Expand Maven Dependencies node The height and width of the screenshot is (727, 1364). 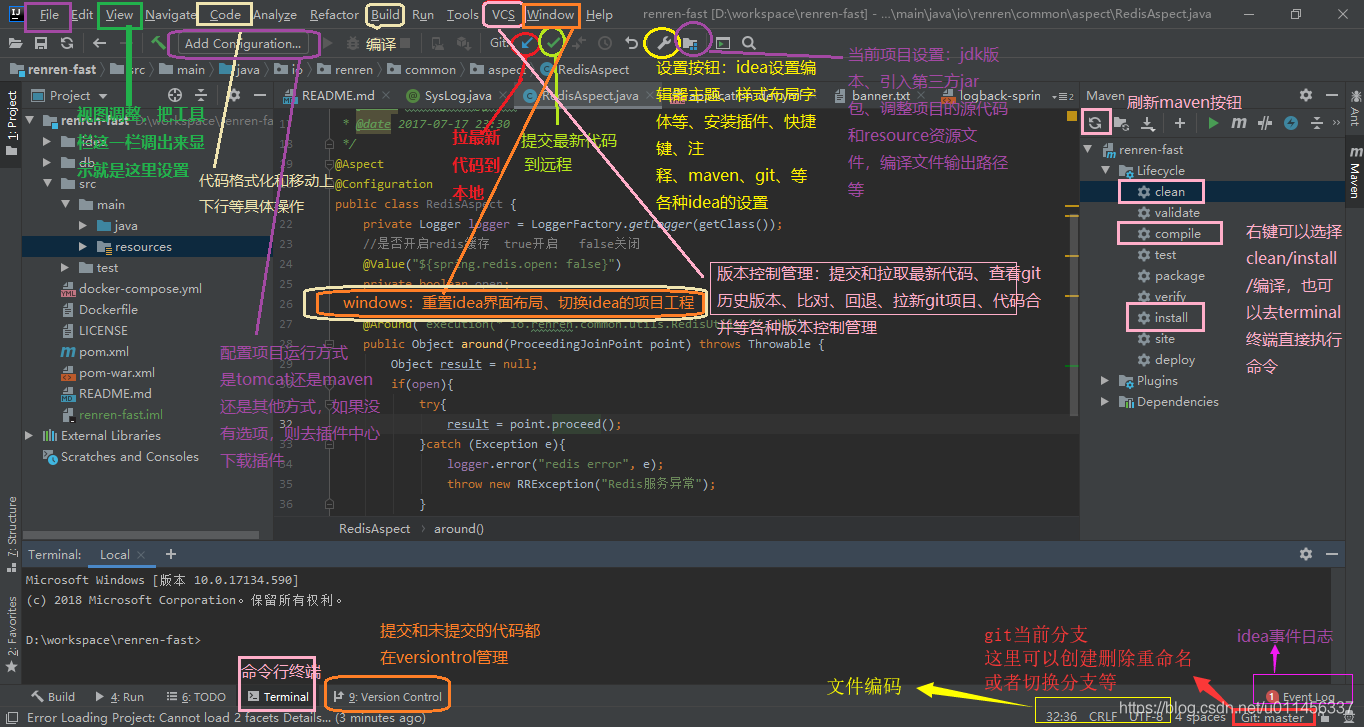[x=1105, y=402]
